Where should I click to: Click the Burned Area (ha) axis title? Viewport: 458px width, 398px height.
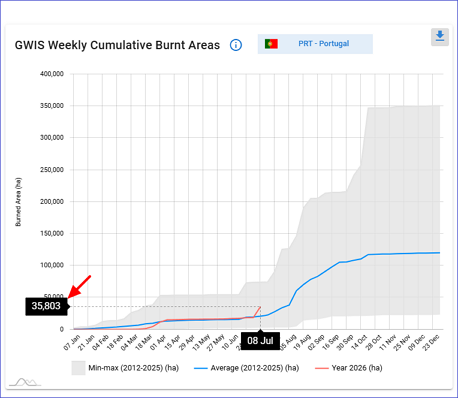tap(18, 202)
